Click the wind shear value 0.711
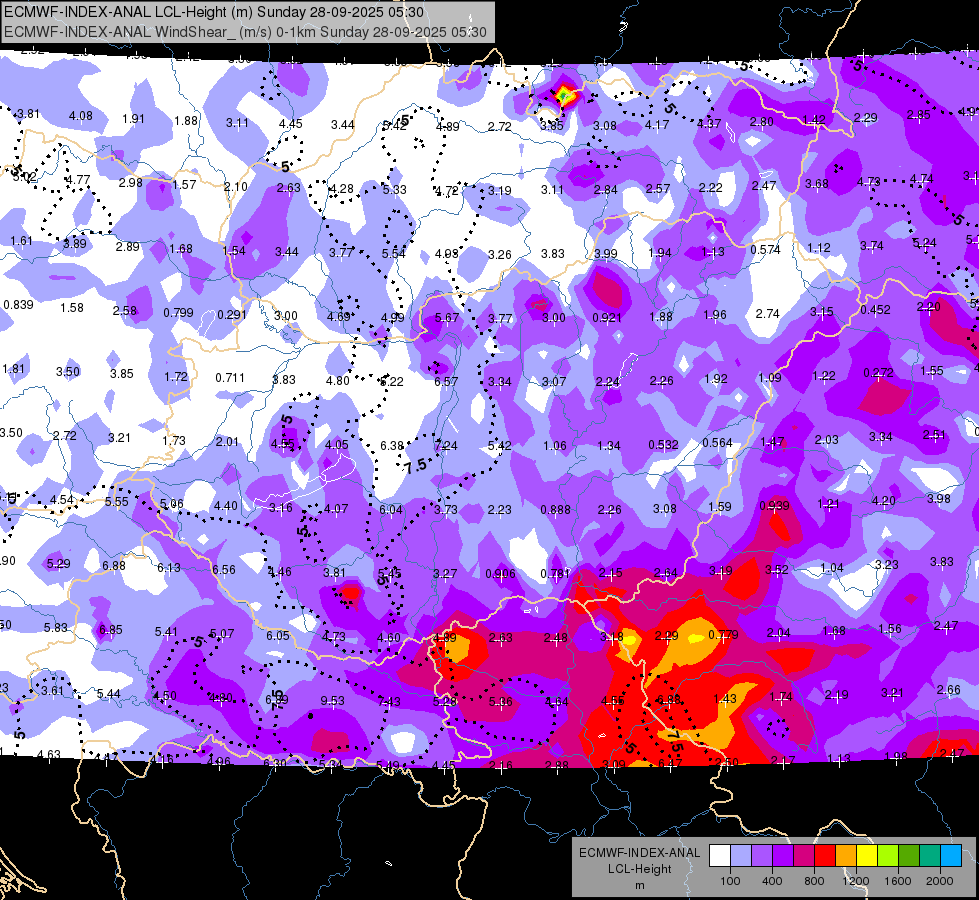 click(230, 377)
